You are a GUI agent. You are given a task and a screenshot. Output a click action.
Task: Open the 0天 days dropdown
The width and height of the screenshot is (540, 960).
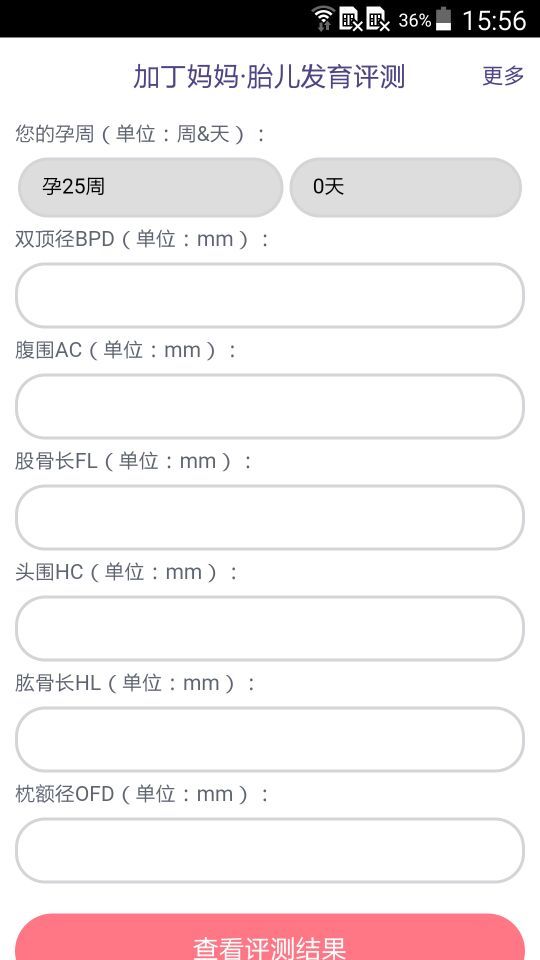pos(405,187)
